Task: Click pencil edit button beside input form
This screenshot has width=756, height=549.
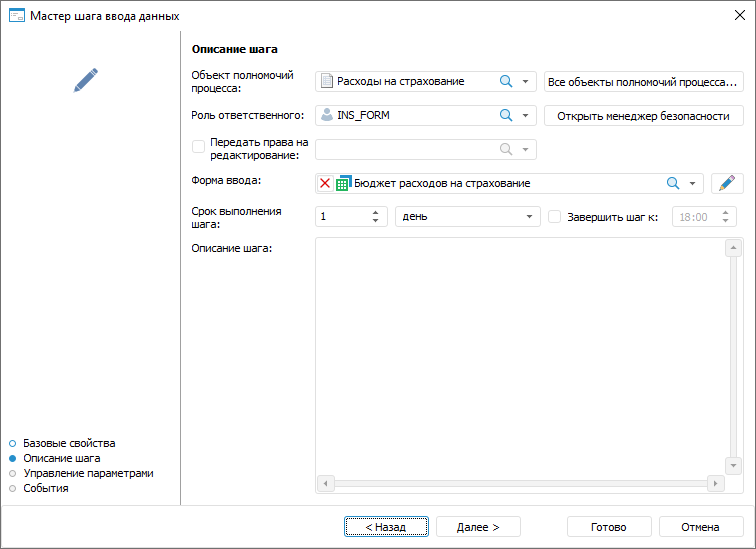Action: [727, 183]
